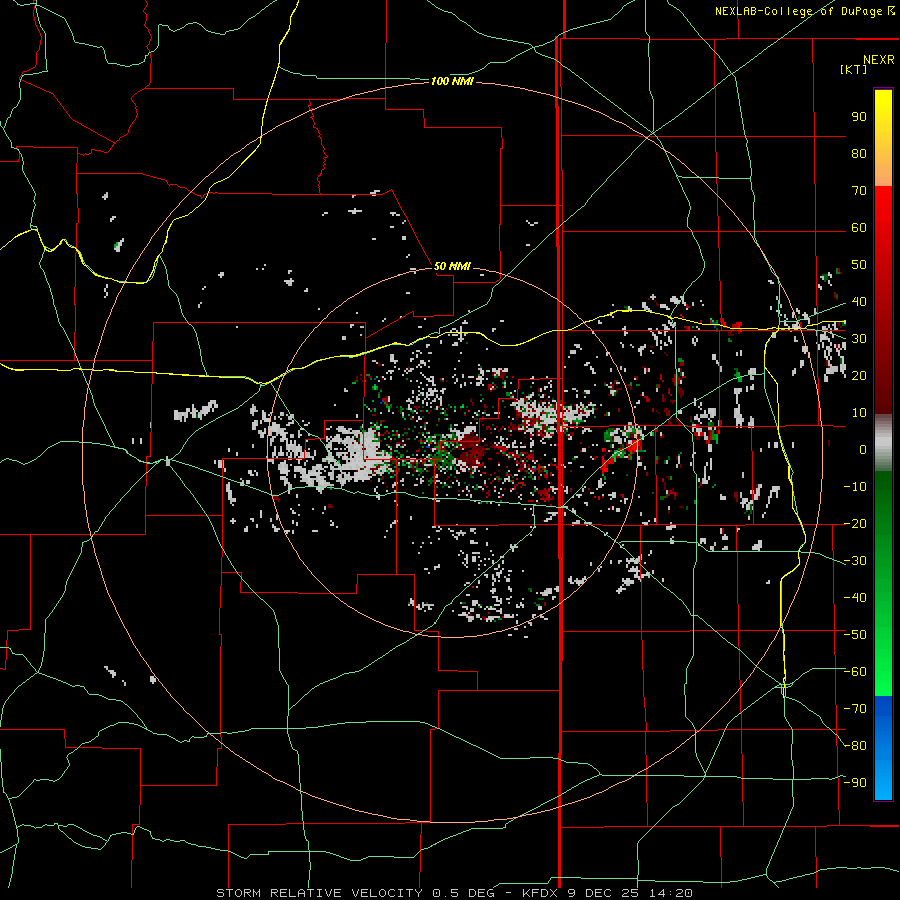Click the 40 value on the velocity scale
This screenshot has height=900, width=900.
[x=859, y=301]
